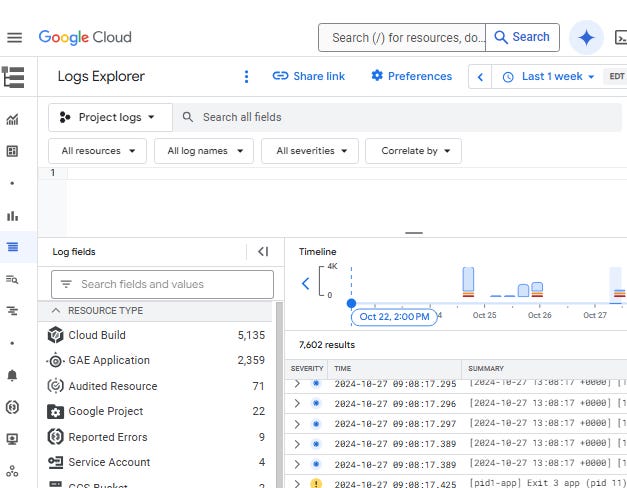Open the Gemini AI assistant sparkle icon
Viewport: 627px width, 488px height.
point(586,38)
